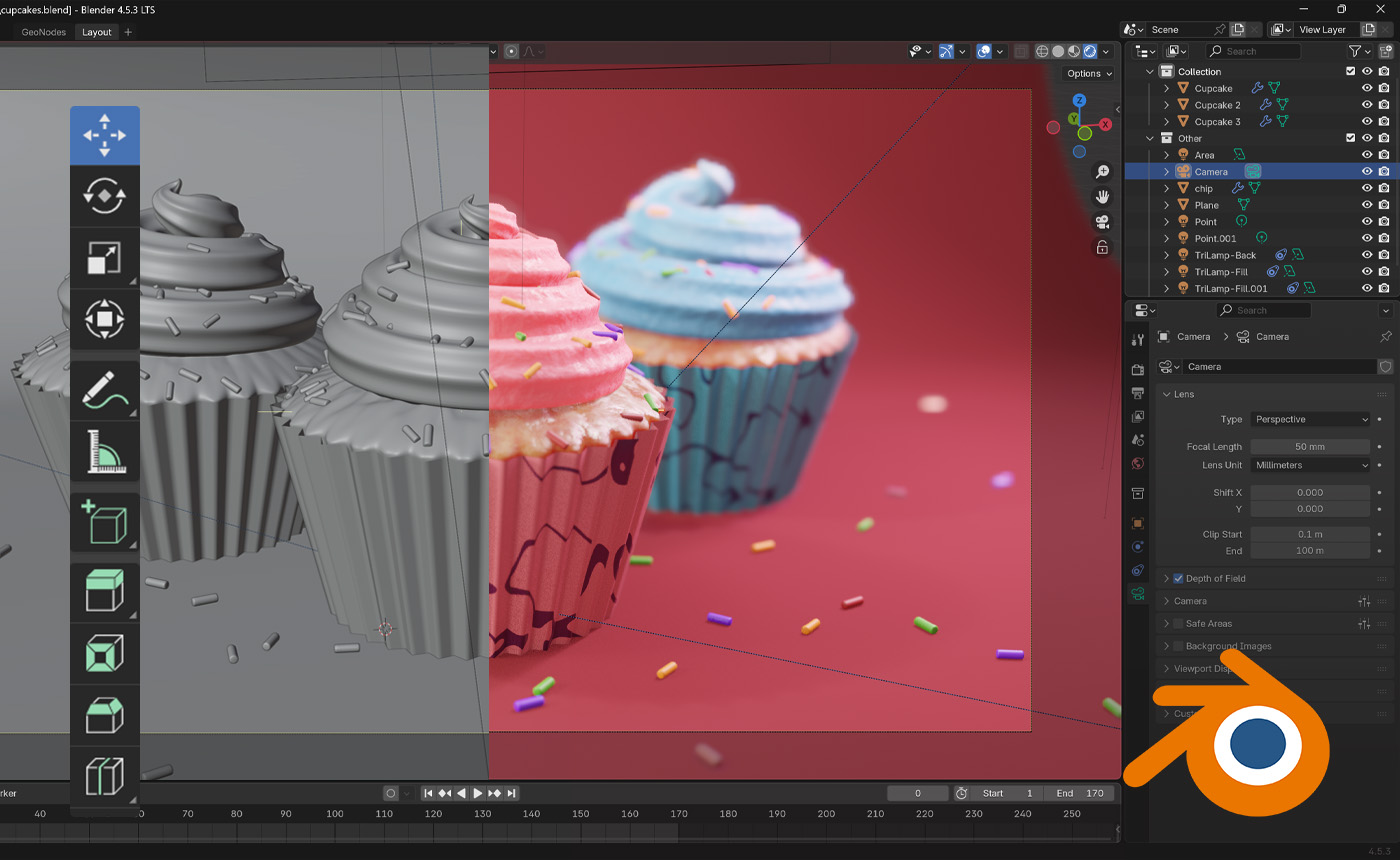
Task: Click the viewport zoom magnifier icon
Action: (1102, 171)
